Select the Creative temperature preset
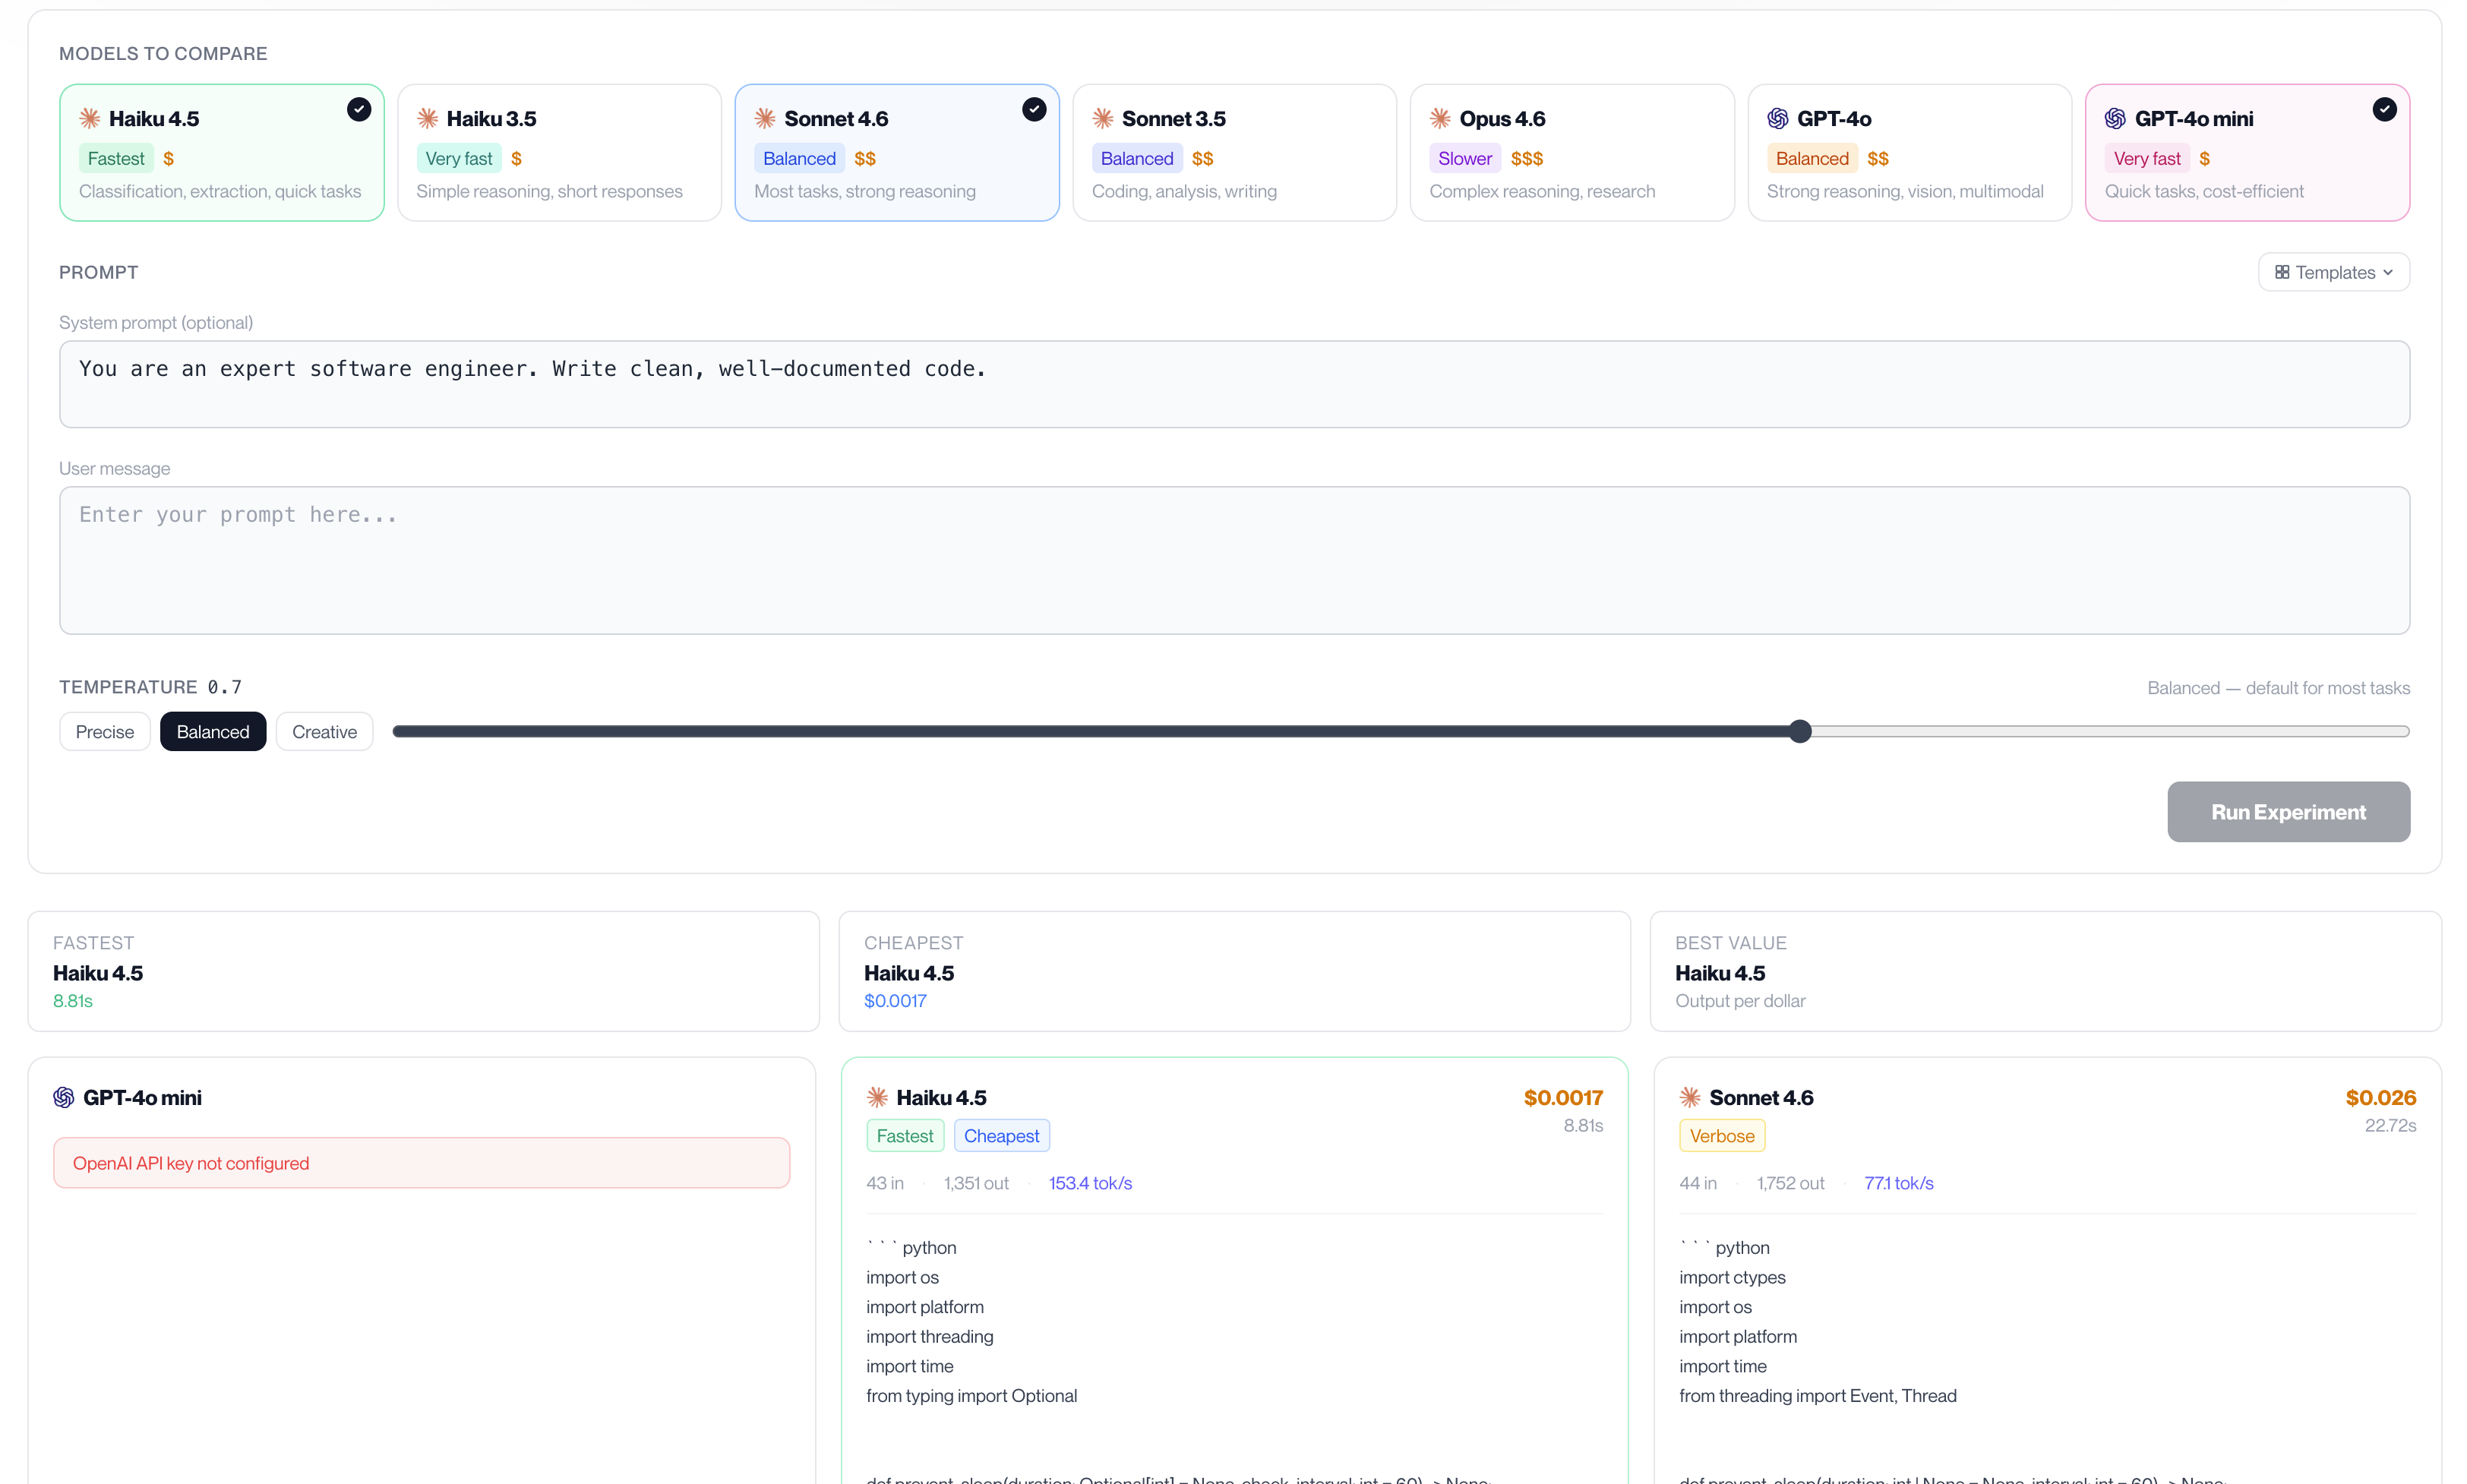 324,731
